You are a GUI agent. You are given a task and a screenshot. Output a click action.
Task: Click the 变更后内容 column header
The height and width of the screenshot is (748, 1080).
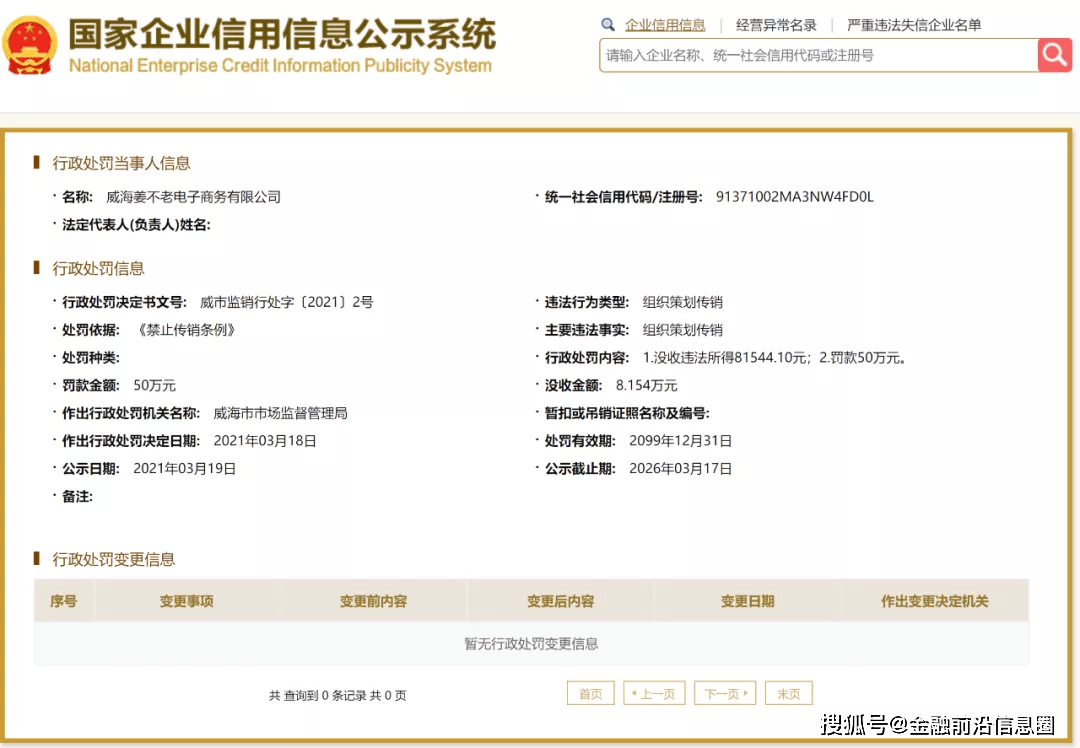pos(561,601)
